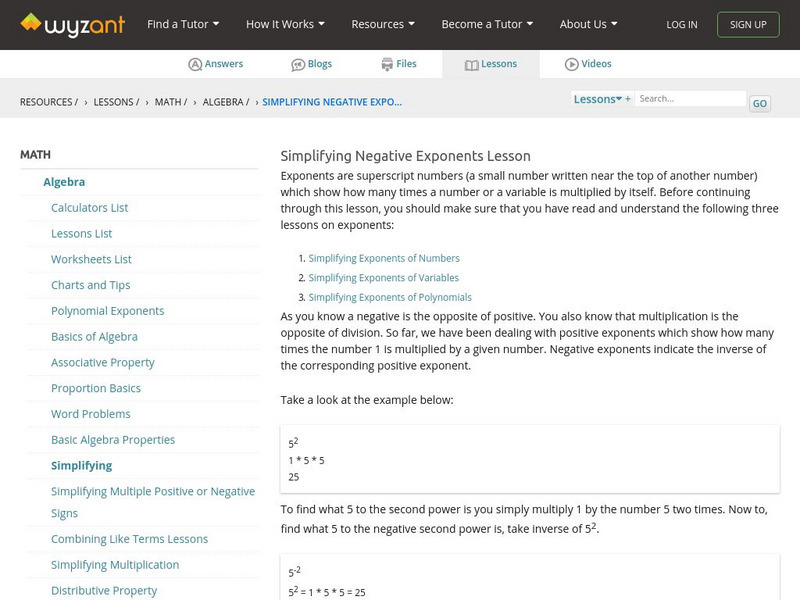Expand the About Us menu
This screenshot has height=600, width=800.
[588, 24]
